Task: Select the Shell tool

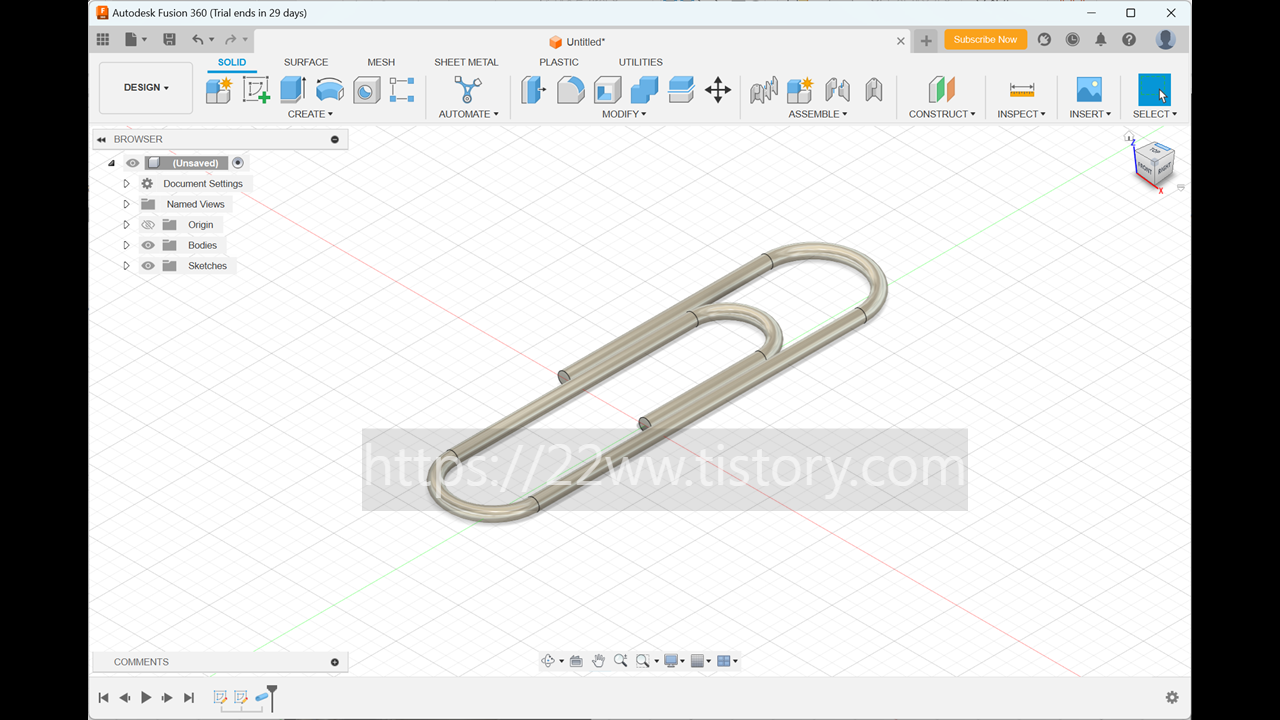Action: pos(608,90)
